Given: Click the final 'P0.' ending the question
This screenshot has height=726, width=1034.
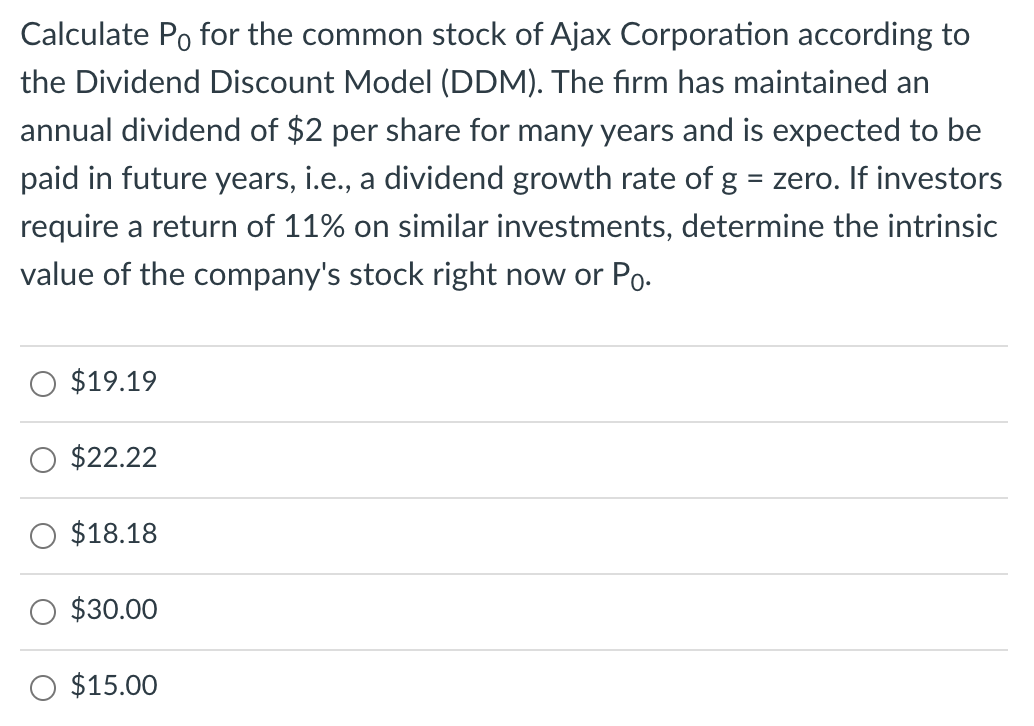Looking at the screenshot, I should (632, 276).
